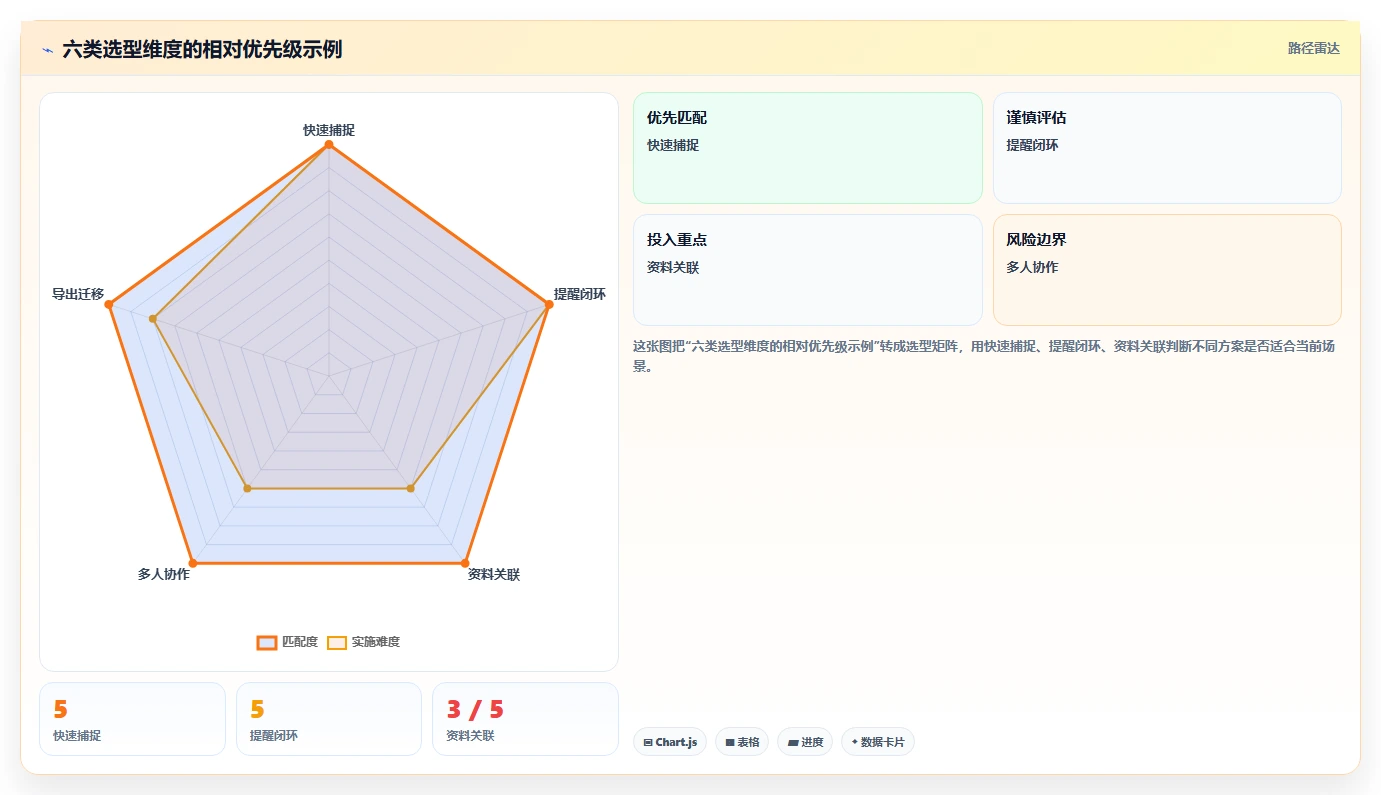Toggle the 匹配度 series in chart legend
The height and width of the screenshot is (795, 1381).
click(x=287, y=642)
